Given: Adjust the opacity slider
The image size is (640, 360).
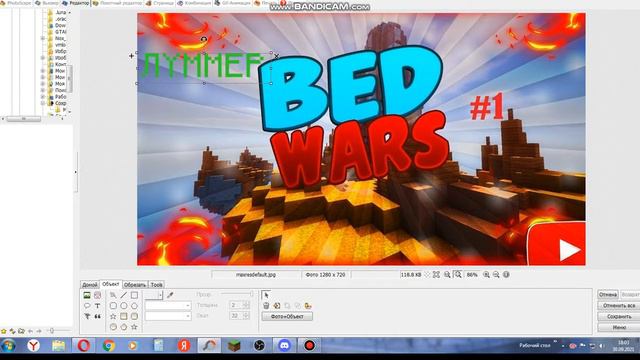Looking at the screenshot, I should [237, 294].
